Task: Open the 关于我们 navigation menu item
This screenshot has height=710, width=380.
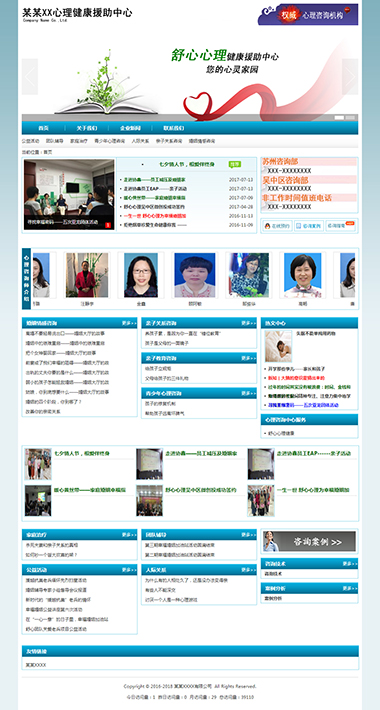Action: tap(86, 128)
